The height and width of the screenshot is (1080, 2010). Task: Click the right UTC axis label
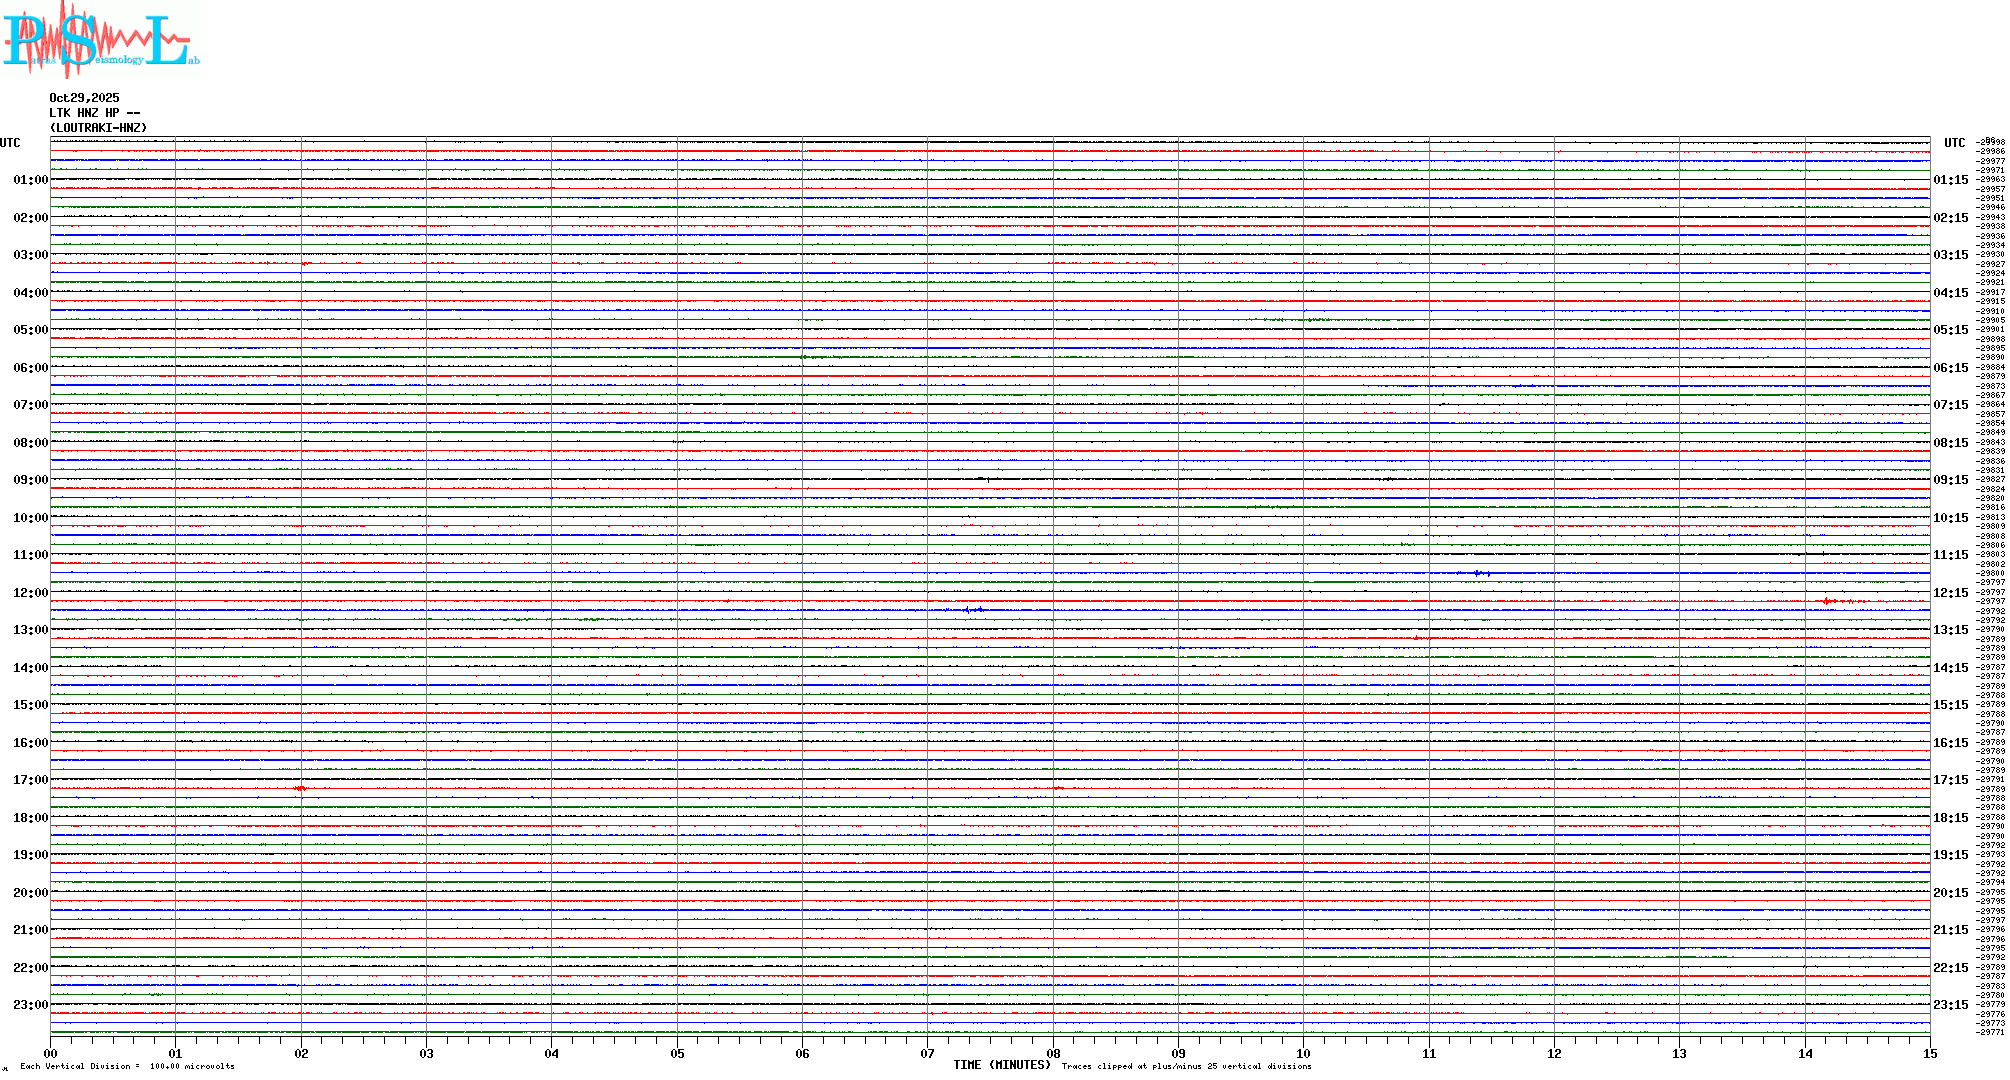click(x=1954, y=143)
